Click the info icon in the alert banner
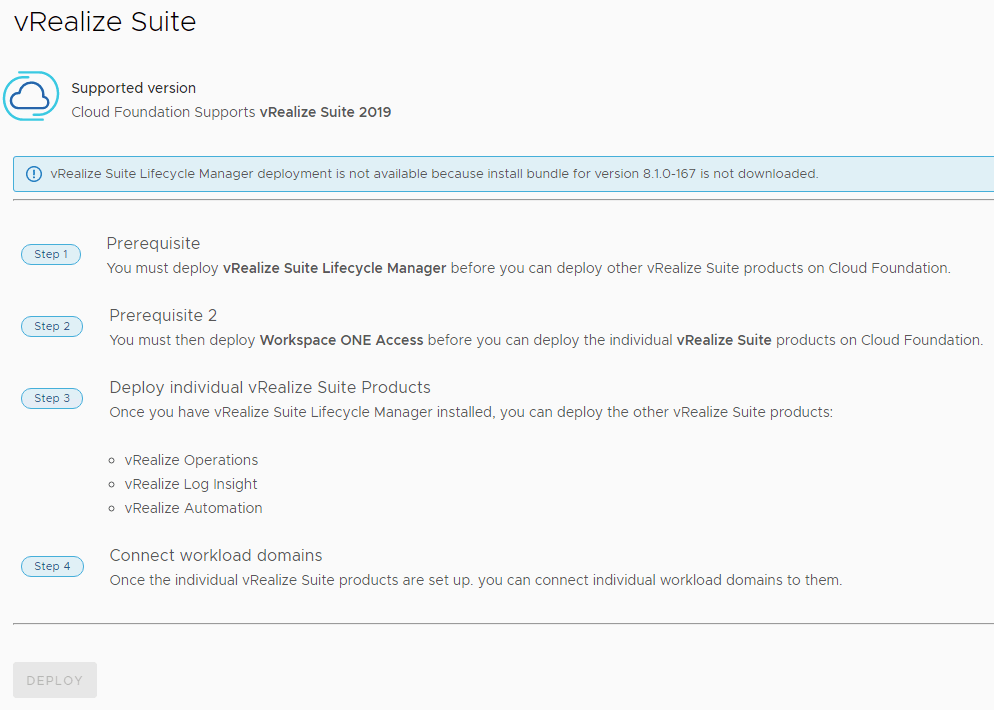 tap(34, 174)
